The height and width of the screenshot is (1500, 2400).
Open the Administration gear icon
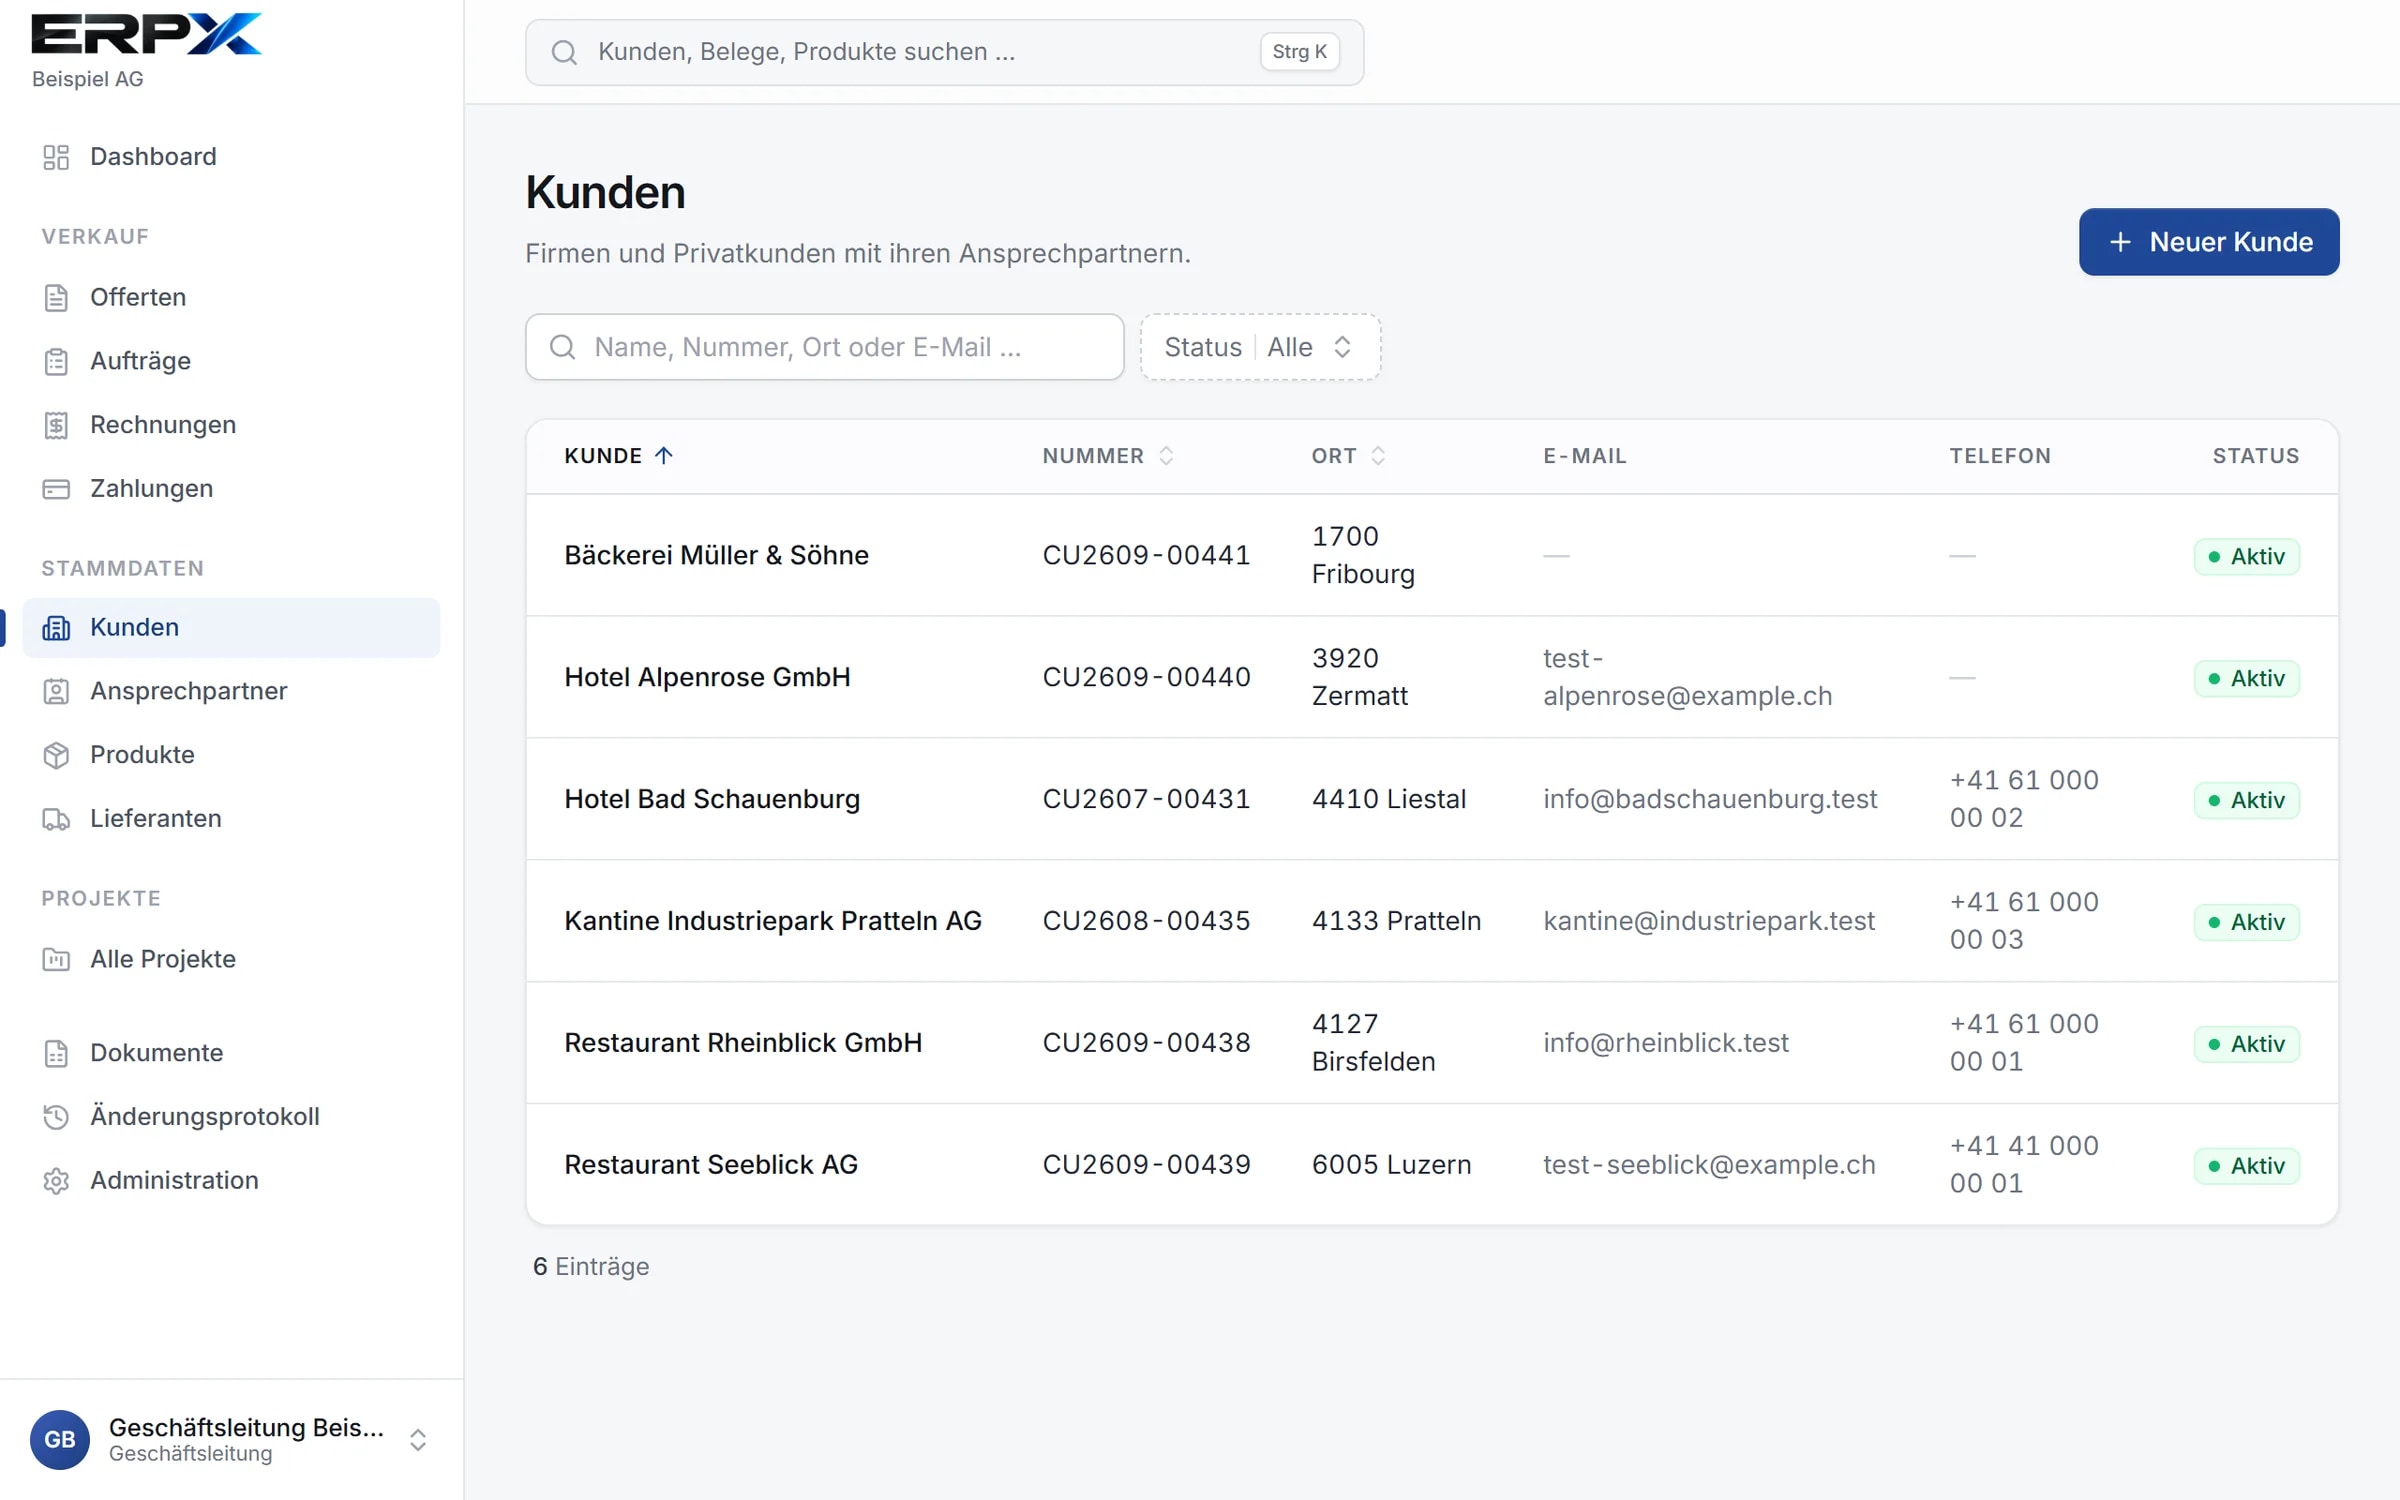click(x=56, y=1181)
